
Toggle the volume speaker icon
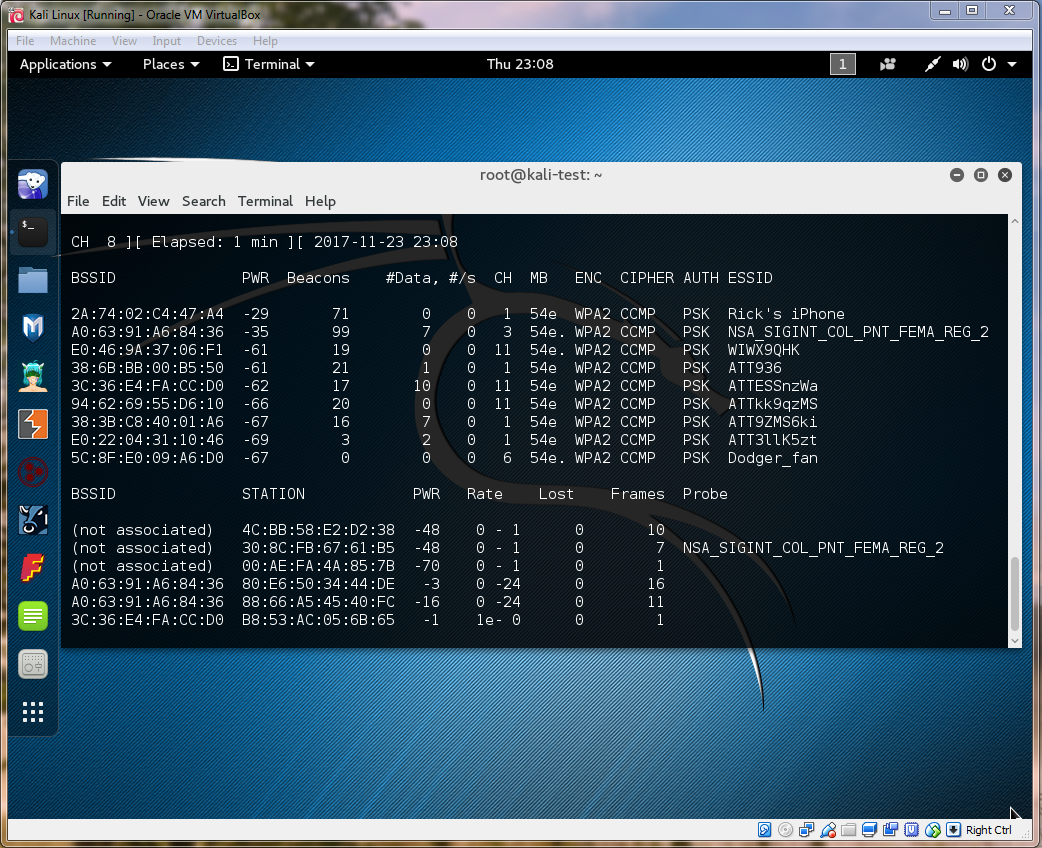(x=960, y=64)
